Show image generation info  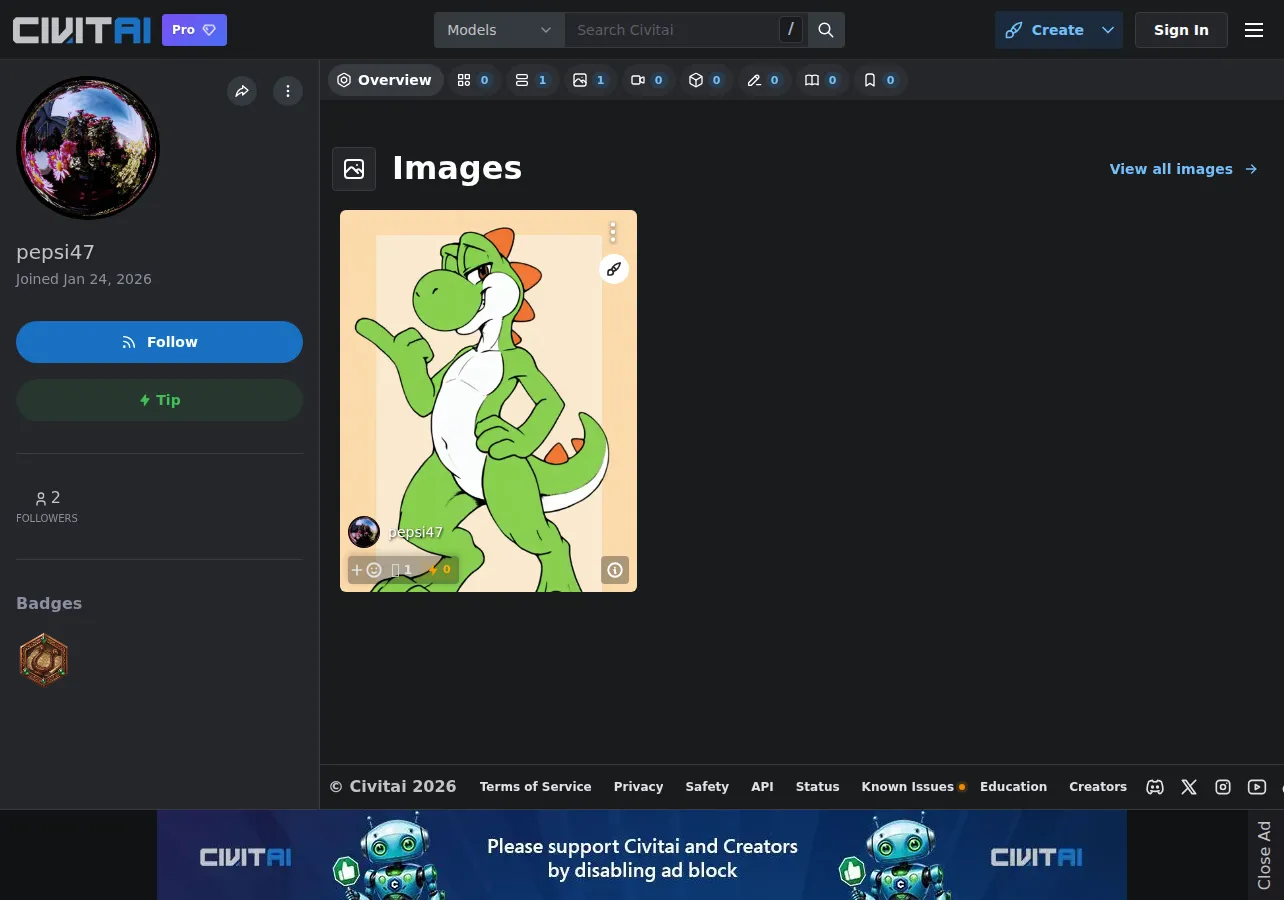coord(615,570)
